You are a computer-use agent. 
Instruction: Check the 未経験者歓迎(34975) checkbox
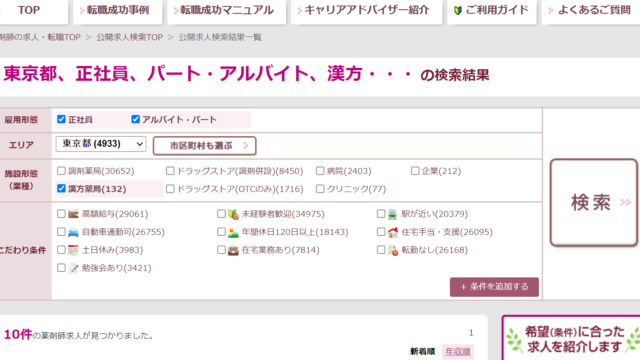[221, 213]
